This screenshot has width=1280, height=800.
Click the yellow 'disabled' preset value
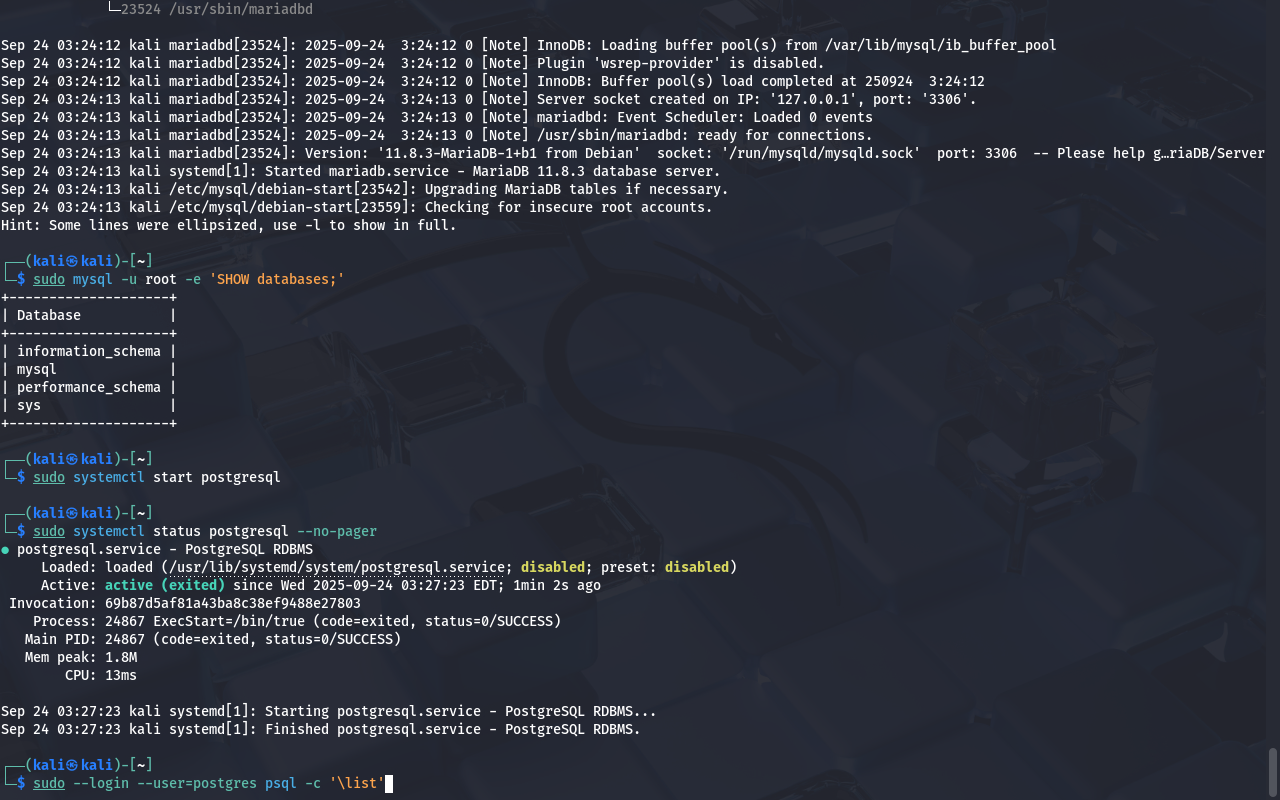[696, 567]
